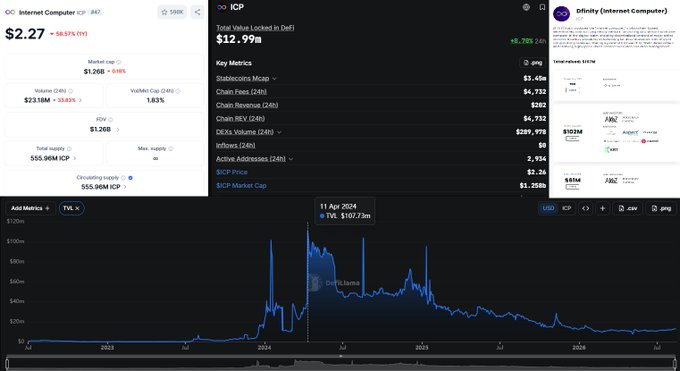Open the Chain Fees (24h) link

tap(241, 92)
